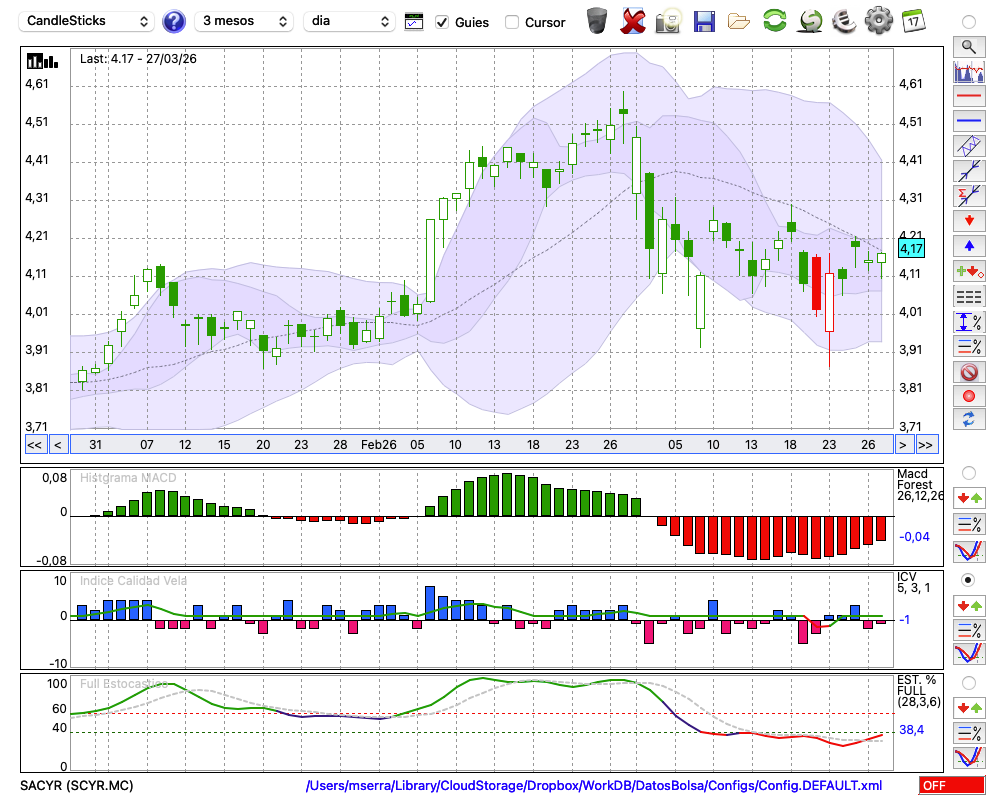Enable the Cursor checkbox
The height and width of the screenshot is (800, 1000).
coord(511,22)
